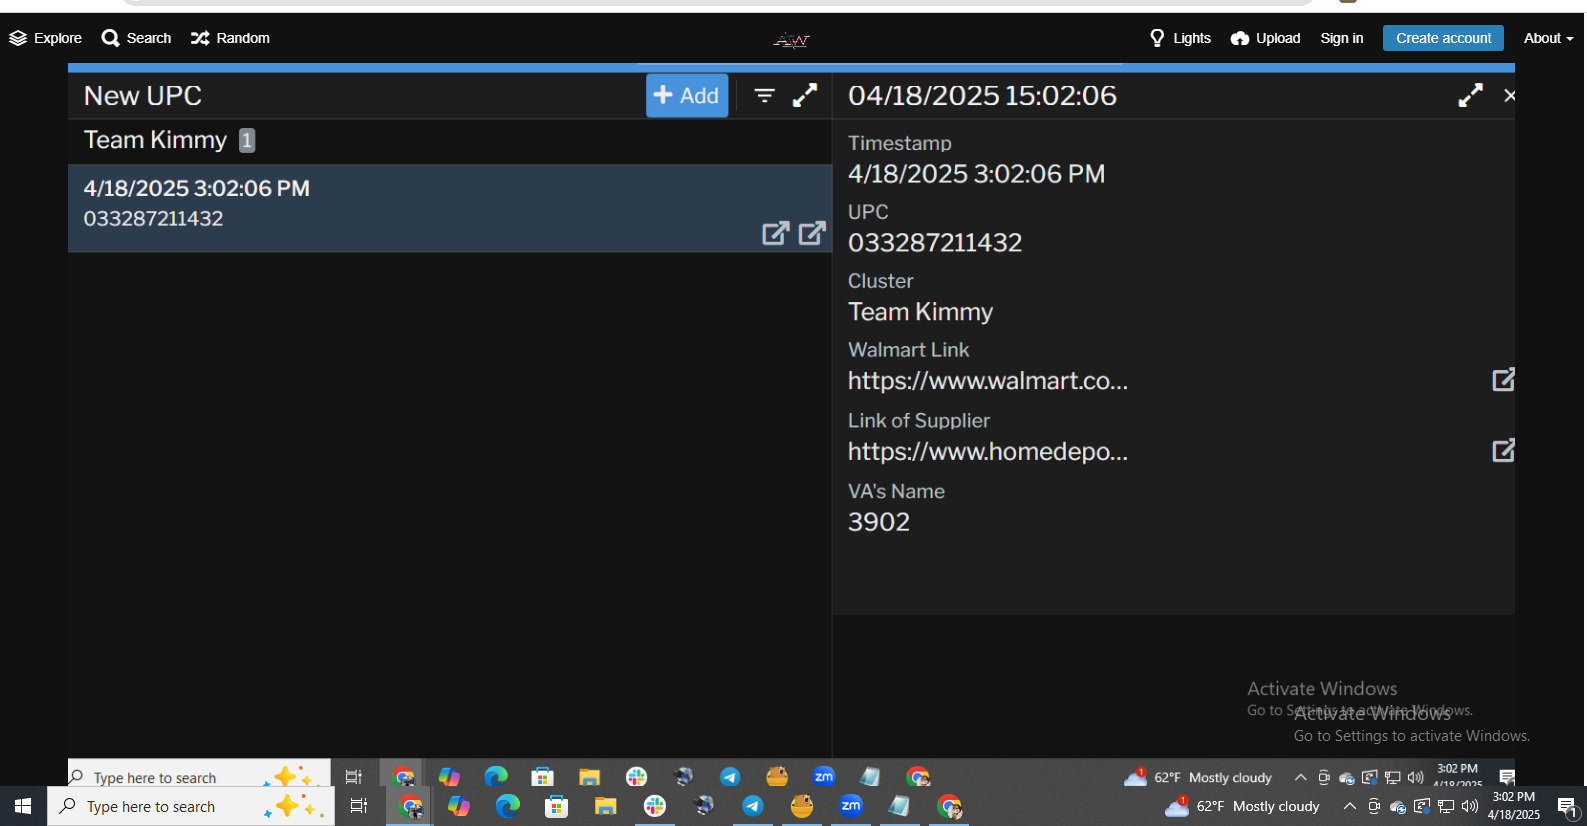Click the Random shuffle icon
Viewport: 1587px width, 826px height.
pyautogui.click(x=200, y=38)
